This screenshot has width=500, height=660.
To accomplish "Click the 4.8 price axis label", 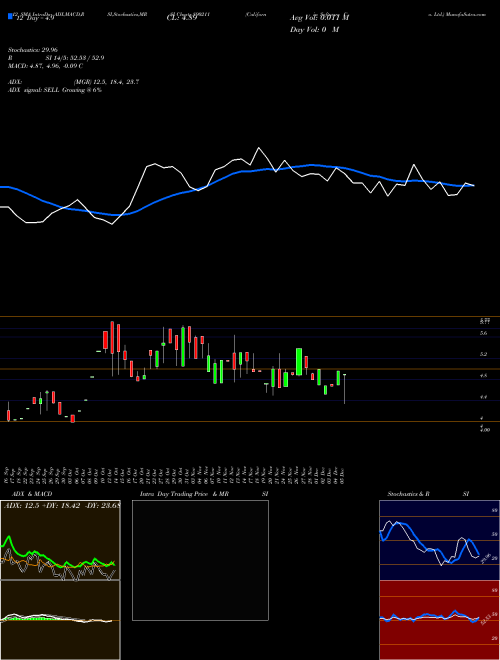I will 484,376.
